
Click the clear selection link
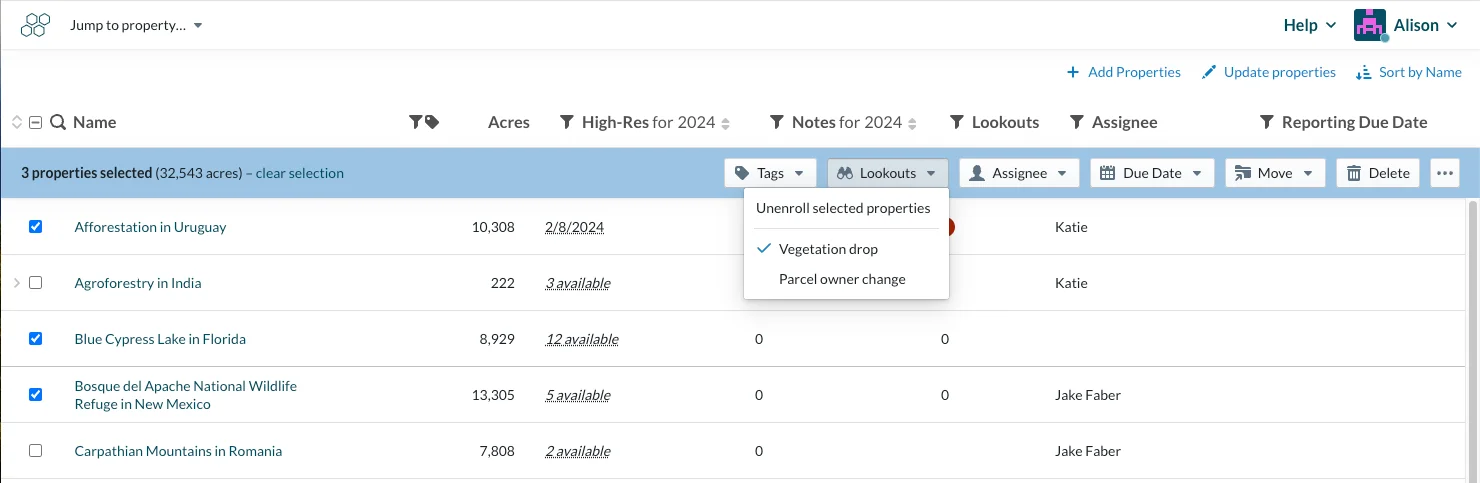pyautogui.click(x=300, y=173)
